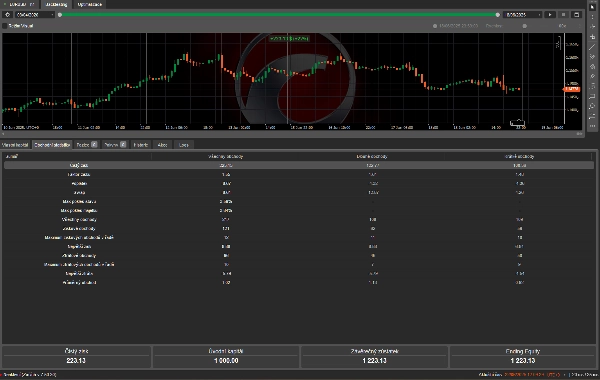Open the Příkazy tab
600x380 pixels.
pos(115,145)
